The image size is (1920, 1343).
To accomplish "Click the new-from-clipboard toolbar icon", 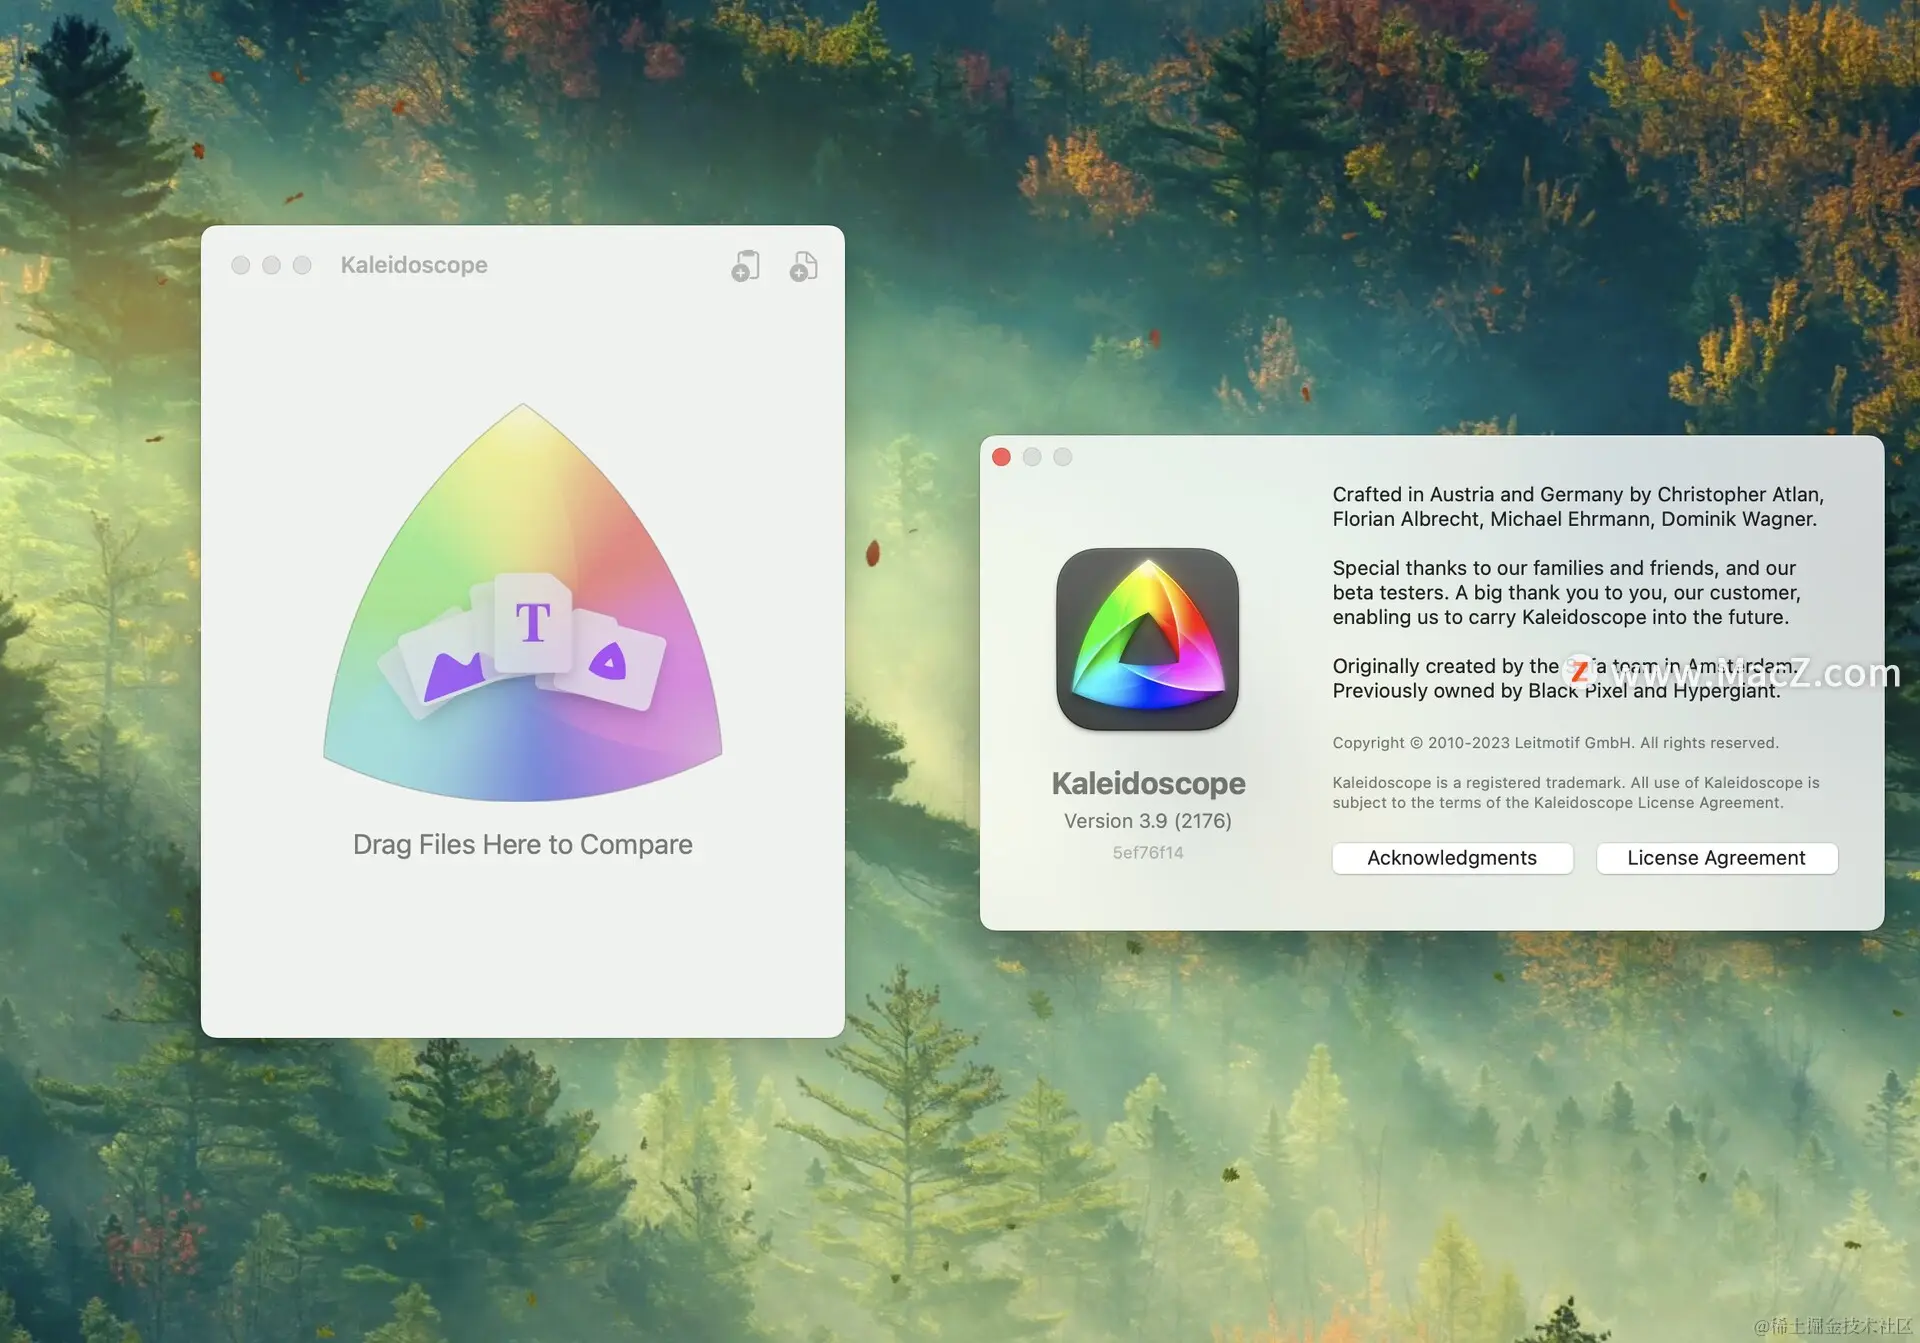I will point(746,266).
